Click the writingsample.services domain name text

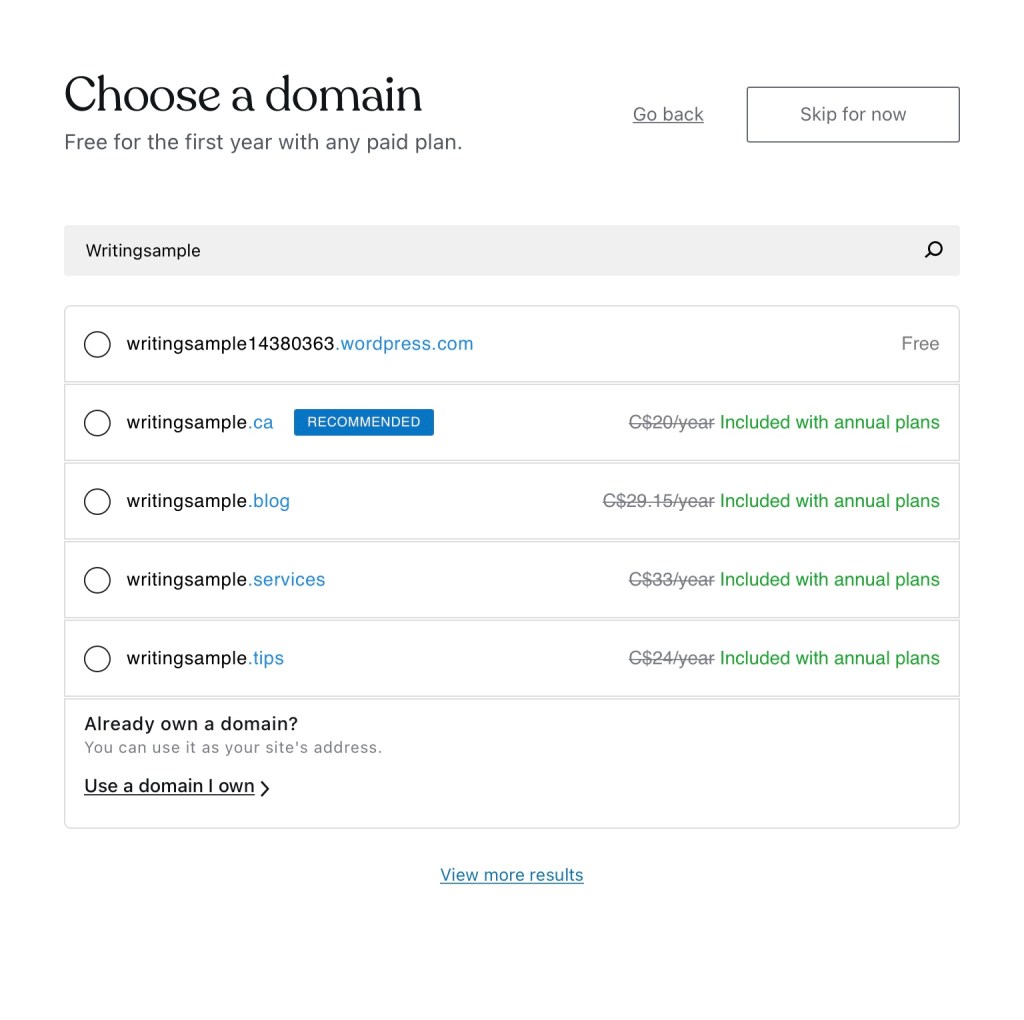click(225, 580)
